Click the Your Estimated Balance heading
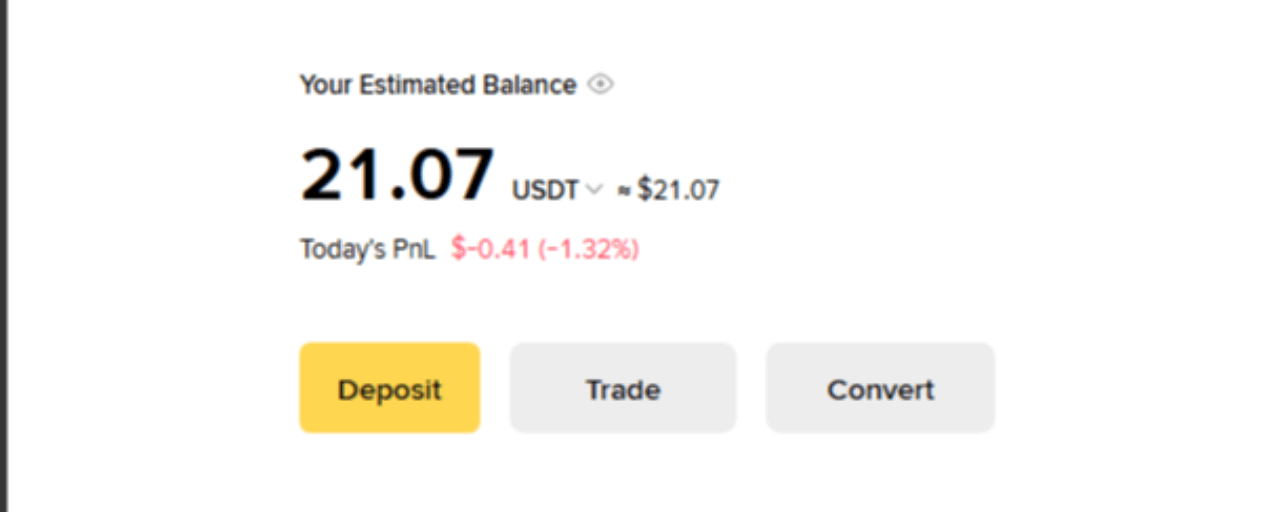 437,85
